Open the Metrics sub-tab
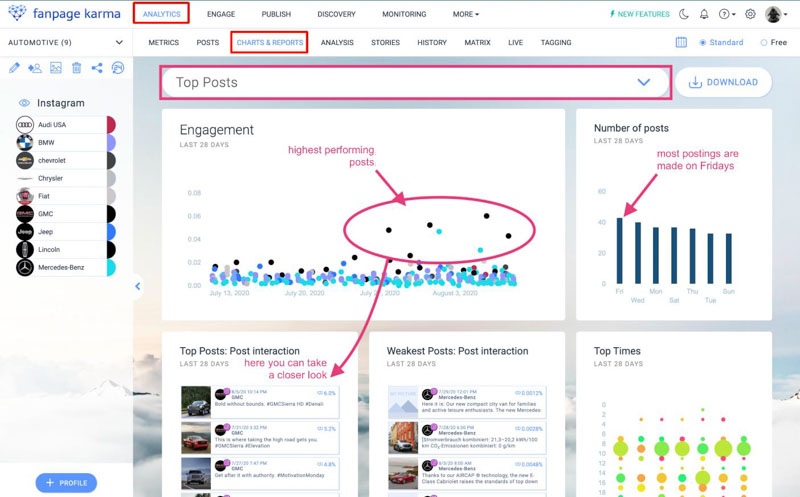800x497 pixels. tap(164, 43)
